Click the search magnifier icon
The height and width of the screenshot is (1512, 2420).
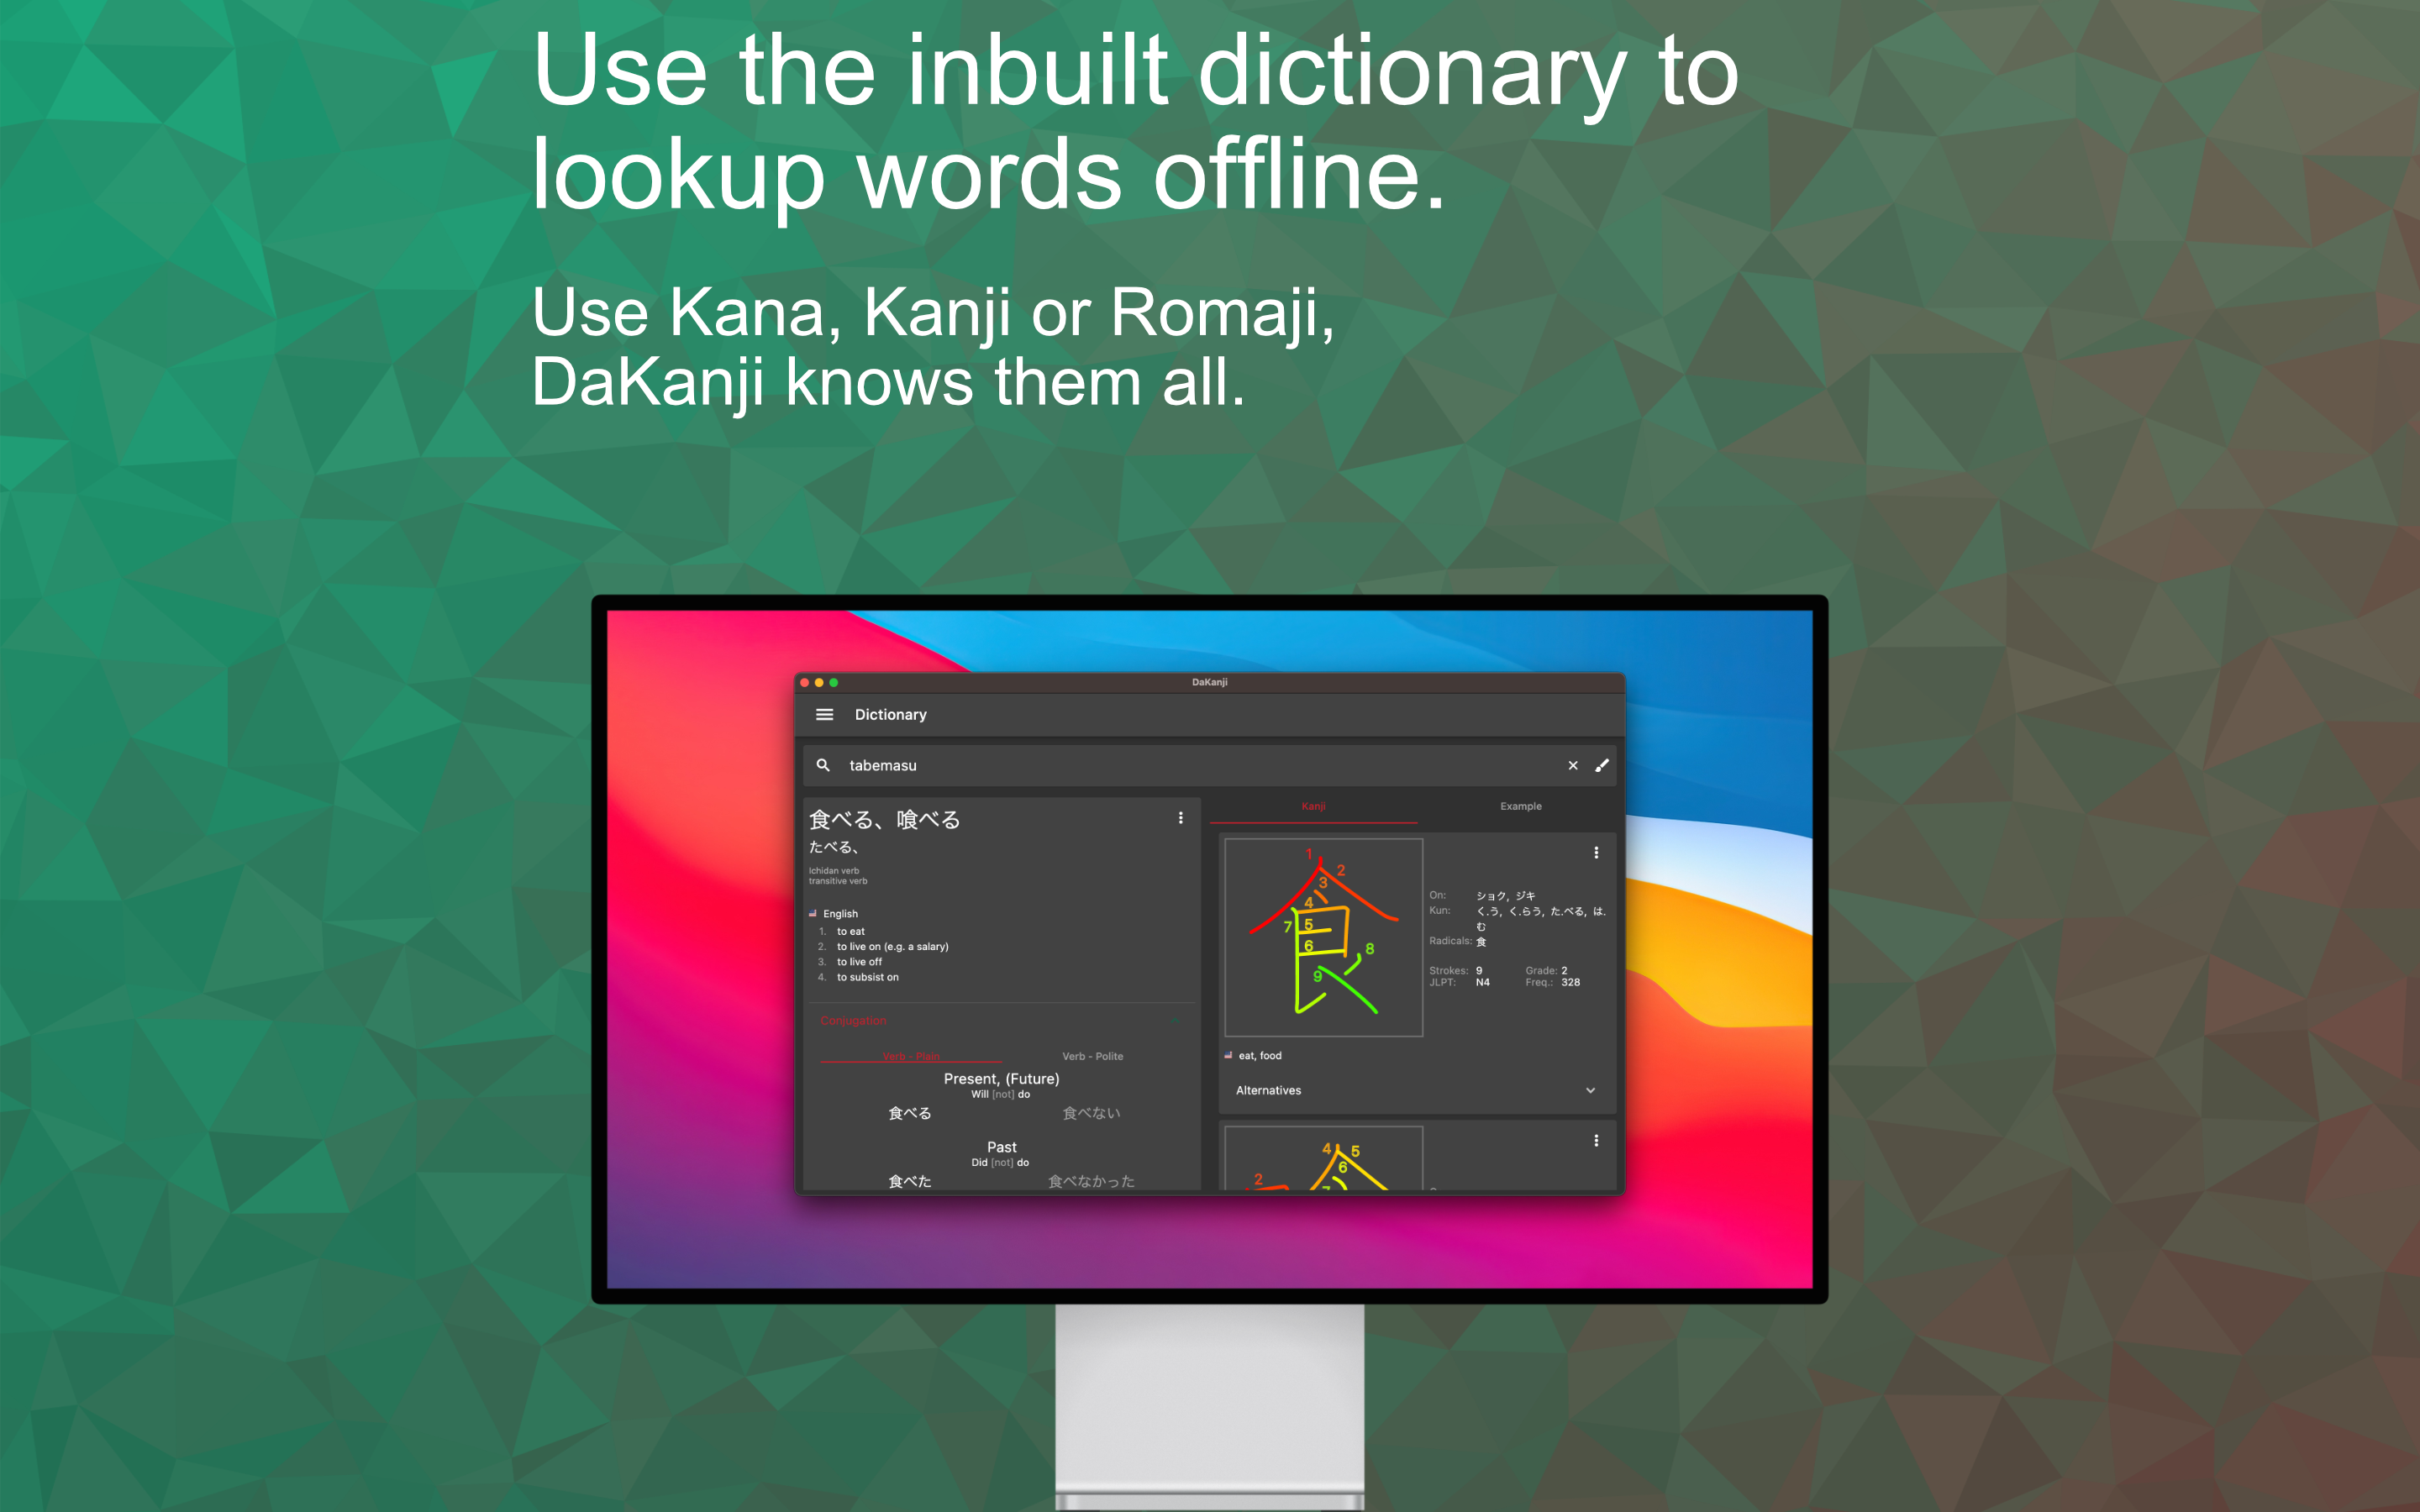tap(823, 765)
